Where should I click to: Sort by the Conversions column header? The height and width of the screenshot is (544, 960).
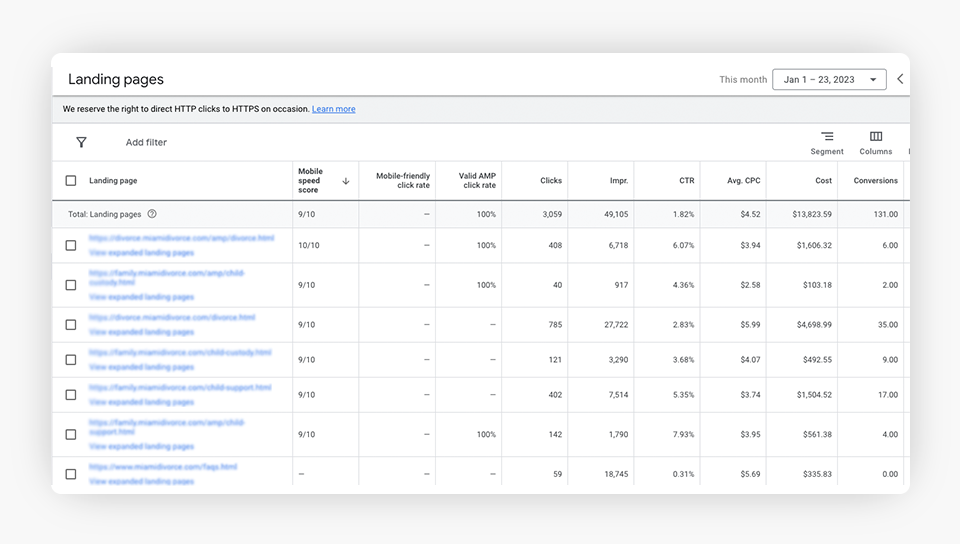pyautogui.click(x=875, y=181)
